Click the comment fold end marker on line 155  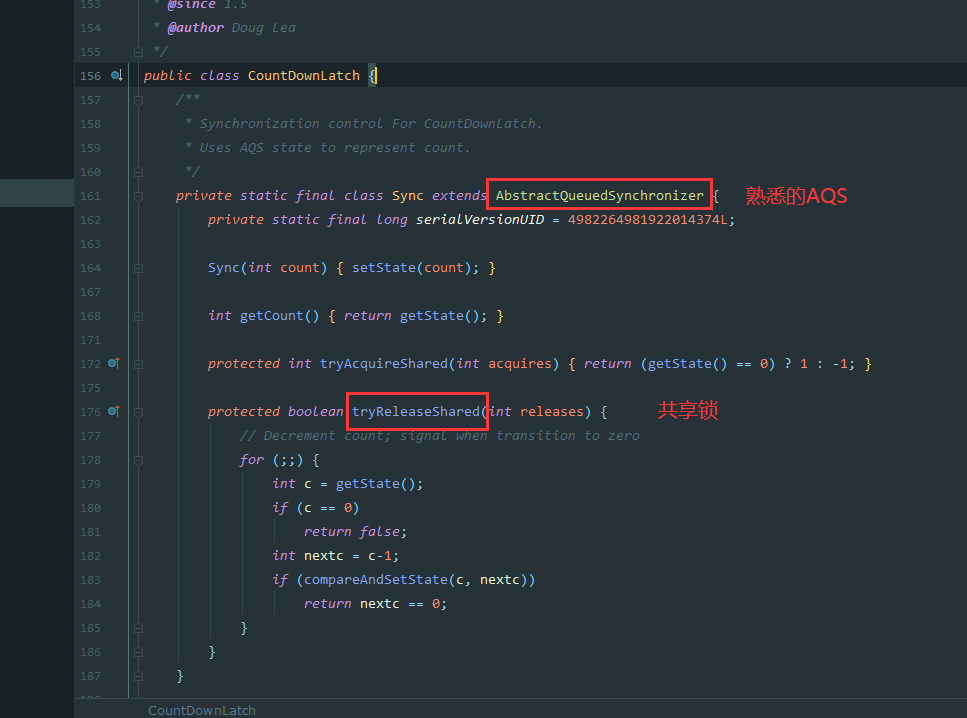tap(138, 52)
